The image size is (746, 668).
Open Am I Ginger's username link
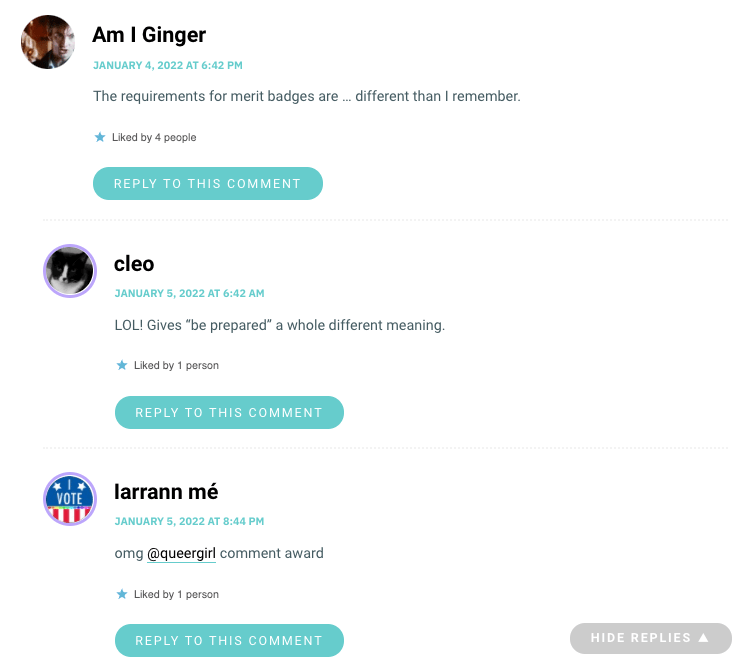tap(149, 35)
